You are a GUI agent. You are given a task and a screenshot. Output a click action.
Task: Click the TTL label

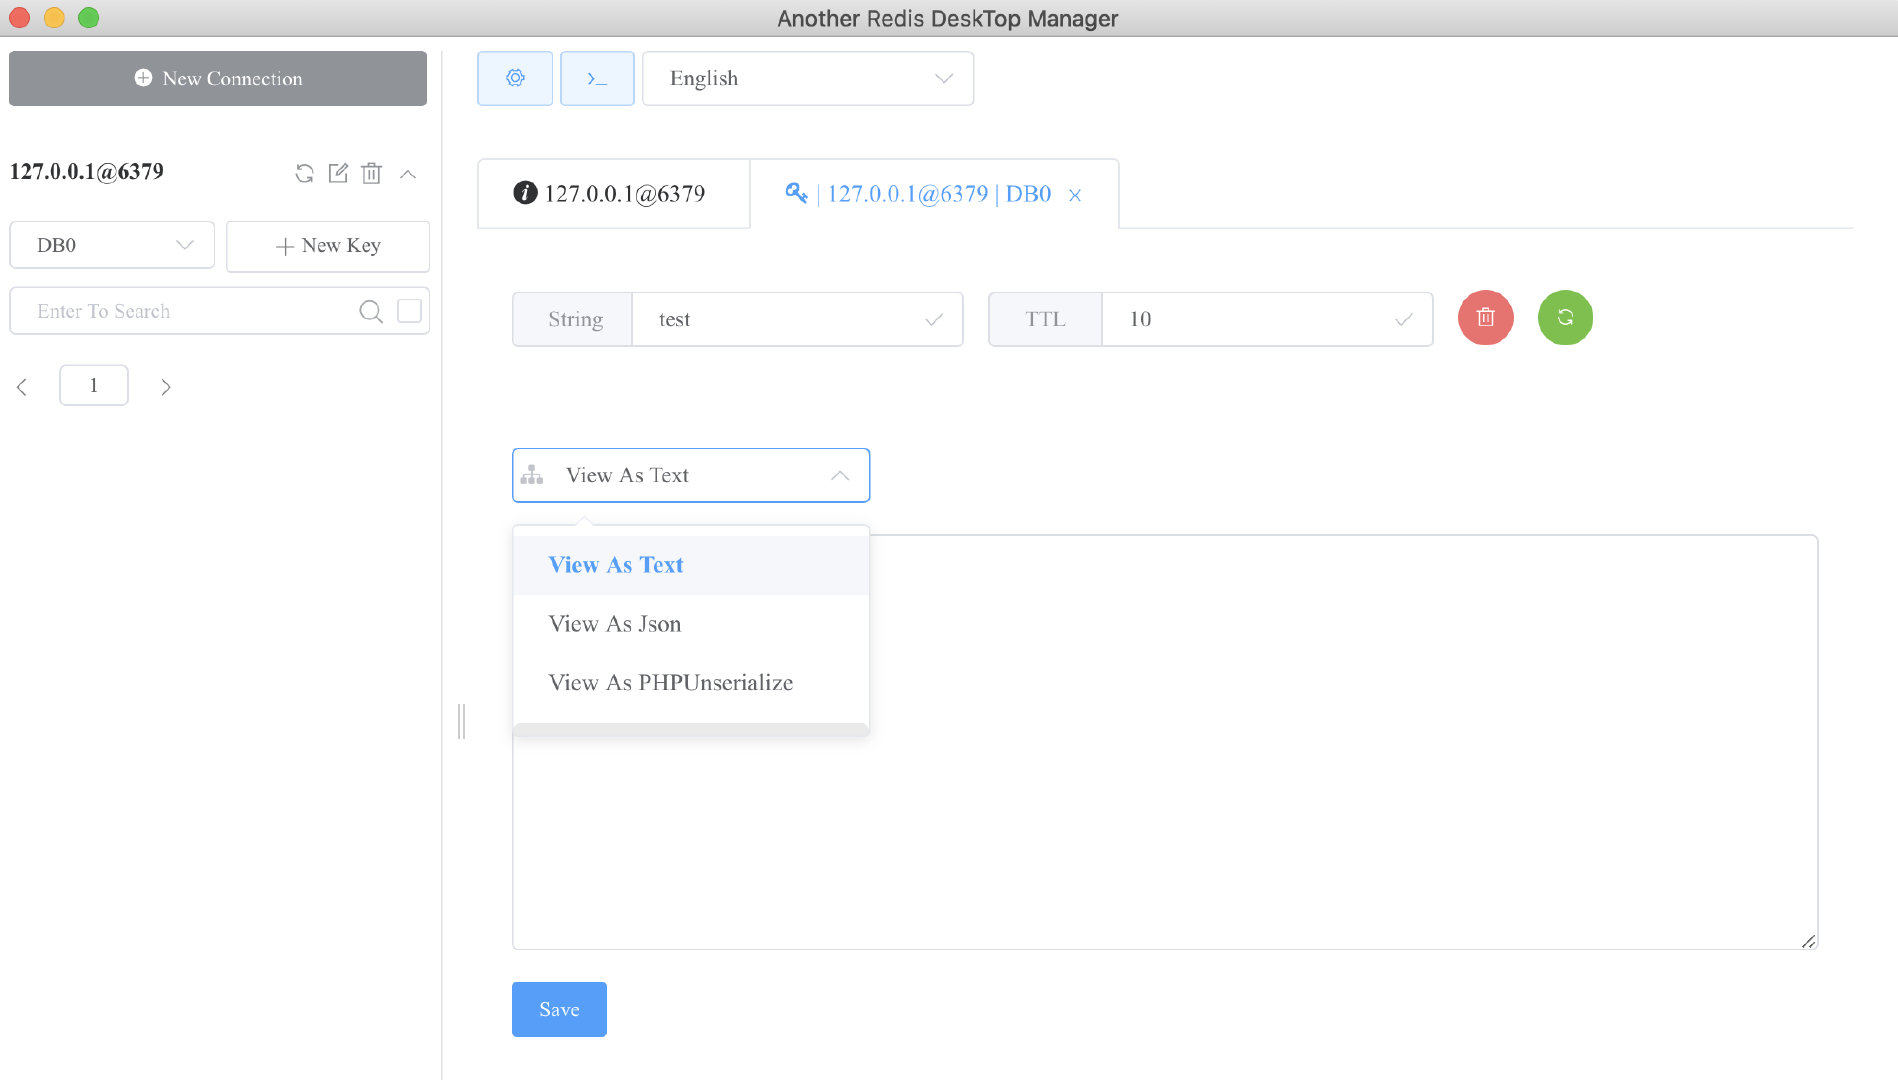[1045, 319]
